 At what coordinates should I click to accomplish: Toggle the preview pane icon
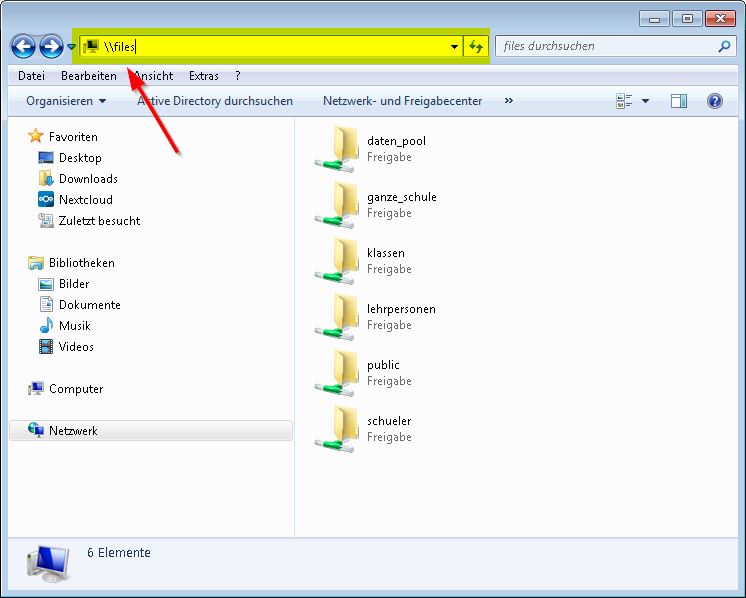pyautogui.click(x=679, y=101)
